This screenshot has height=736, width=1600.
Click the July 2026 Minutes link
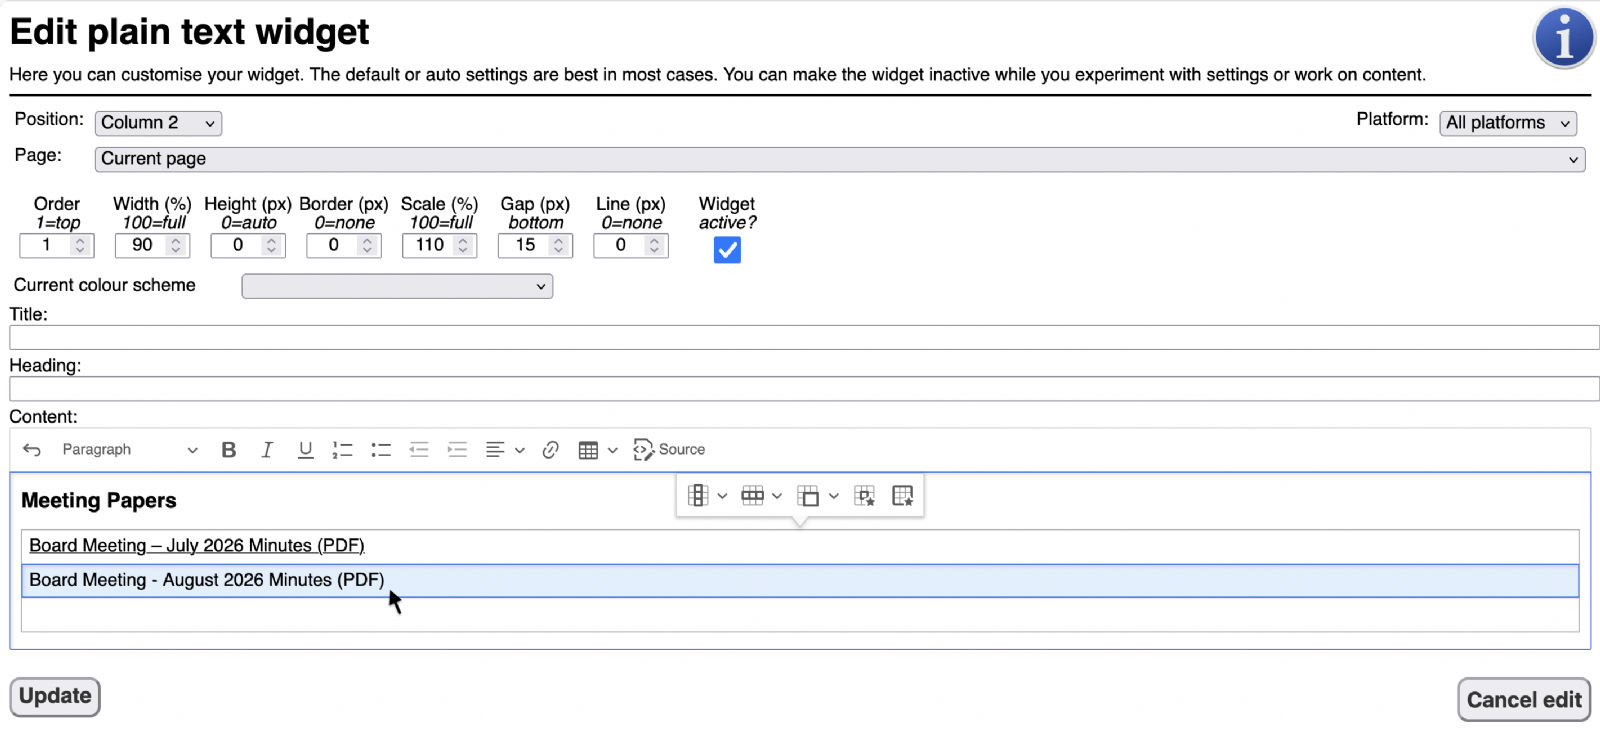pos(197,546)
